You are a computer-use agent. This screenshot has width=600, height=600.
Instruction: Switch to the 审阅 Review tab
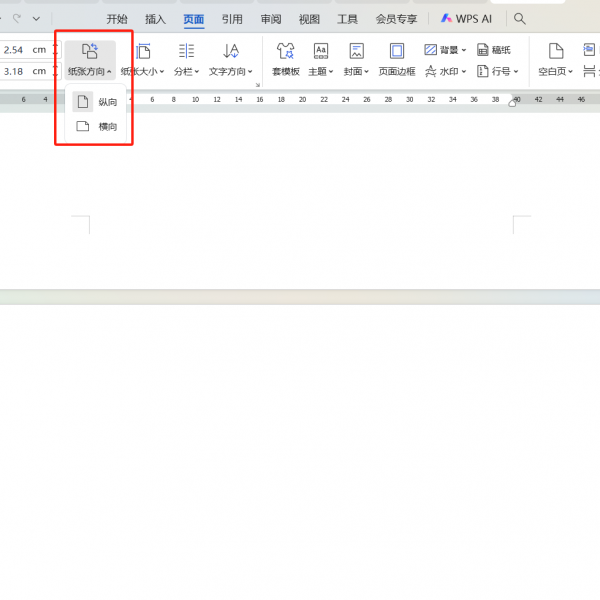270,19
